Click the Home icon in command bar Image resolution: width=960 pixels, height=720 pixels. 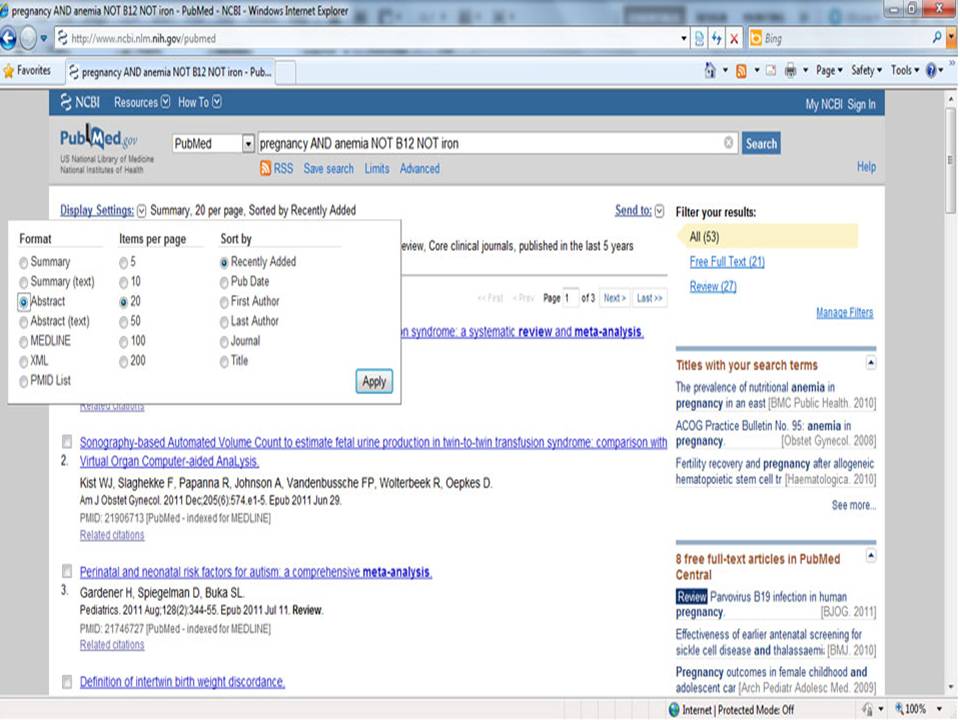(x=710, y=70)
